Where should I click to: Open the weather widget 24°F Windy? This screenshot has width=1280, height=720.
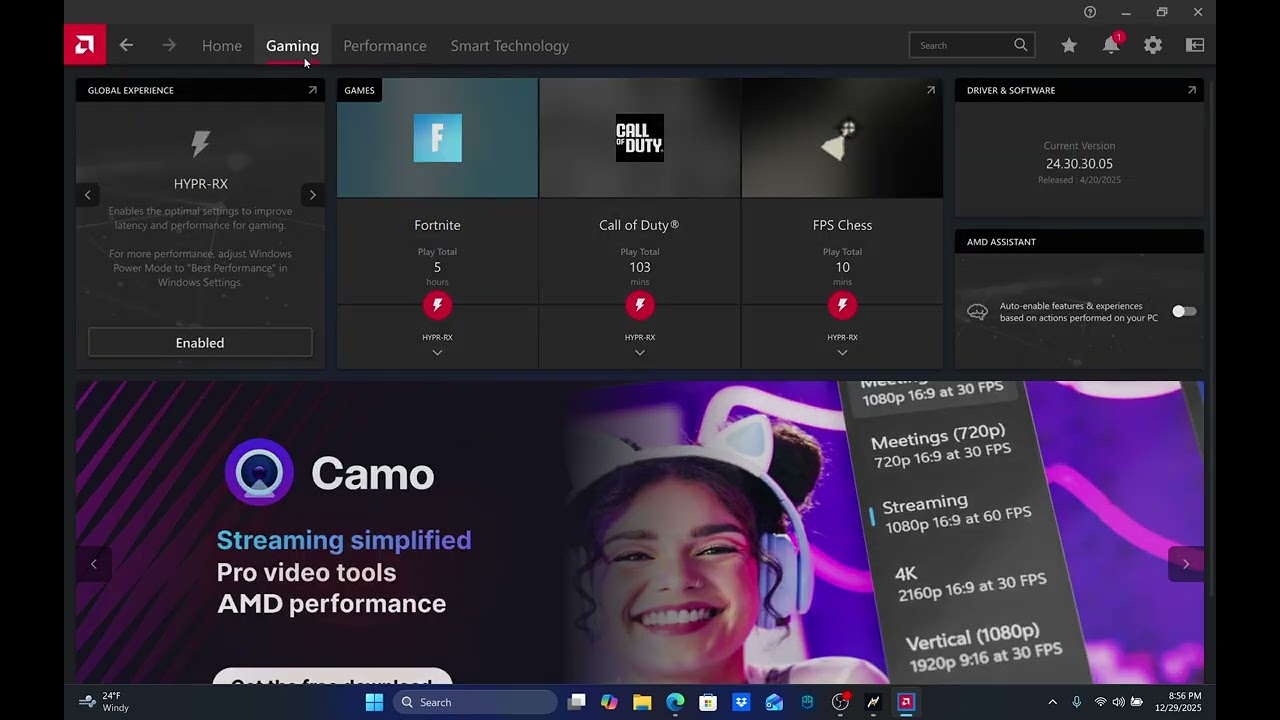coord(104,702)
